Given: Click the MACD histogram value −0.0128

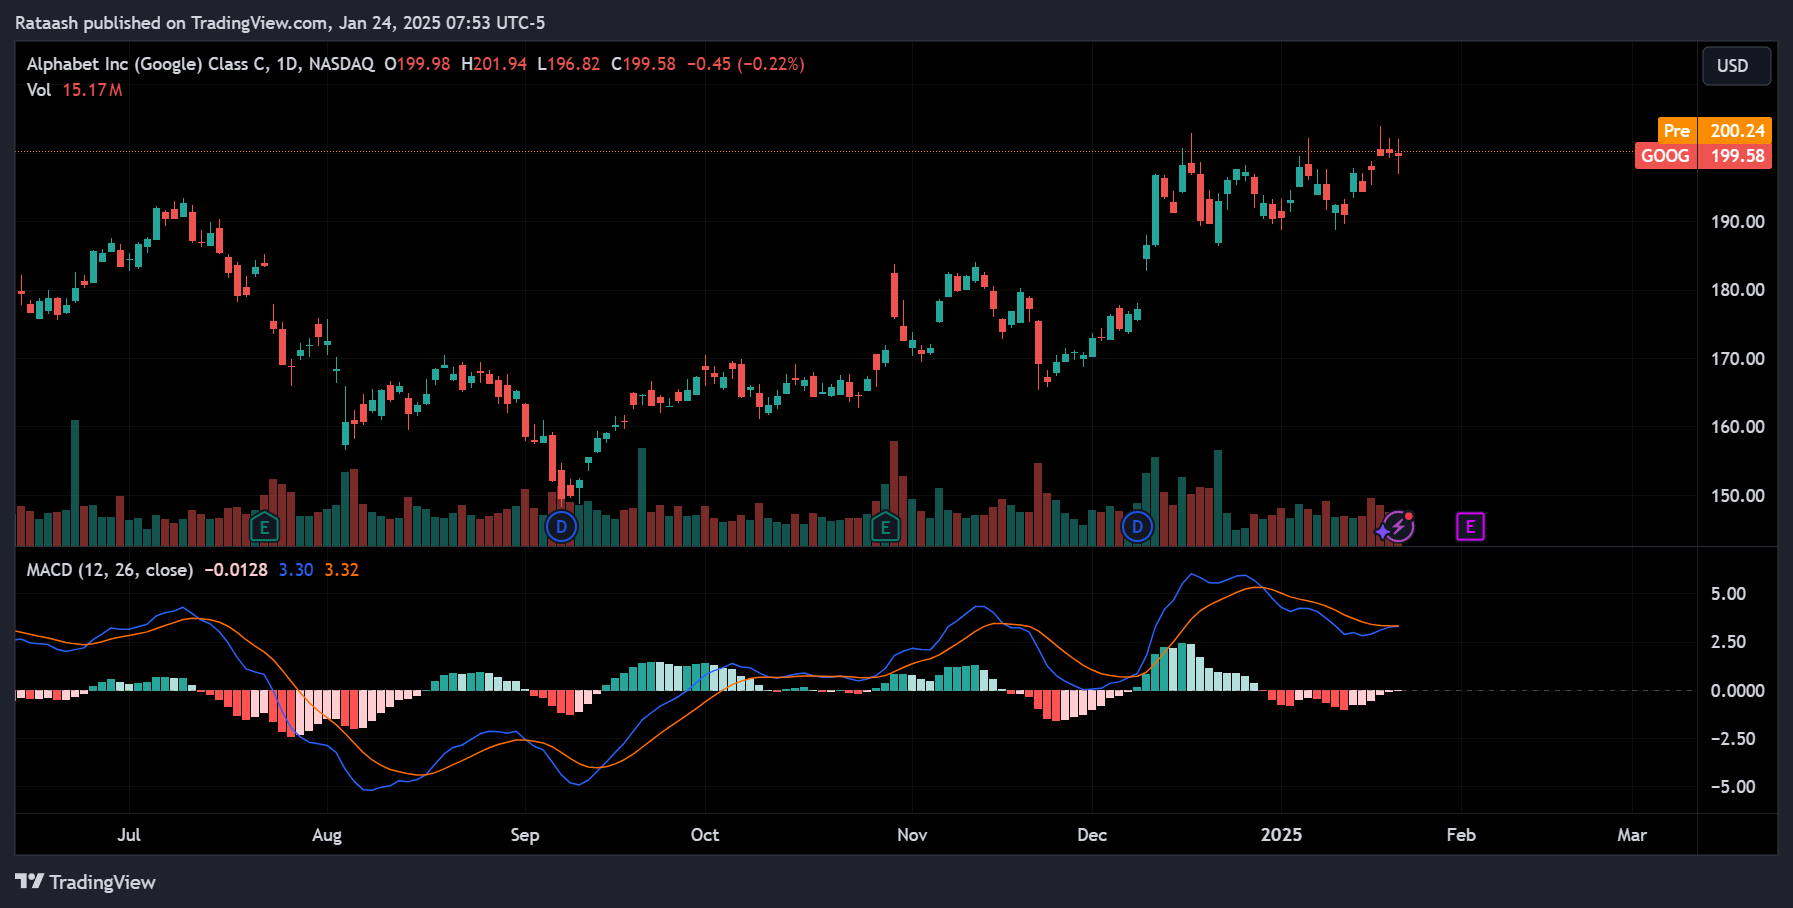Looking at the screenshot, I should [236, 570].
